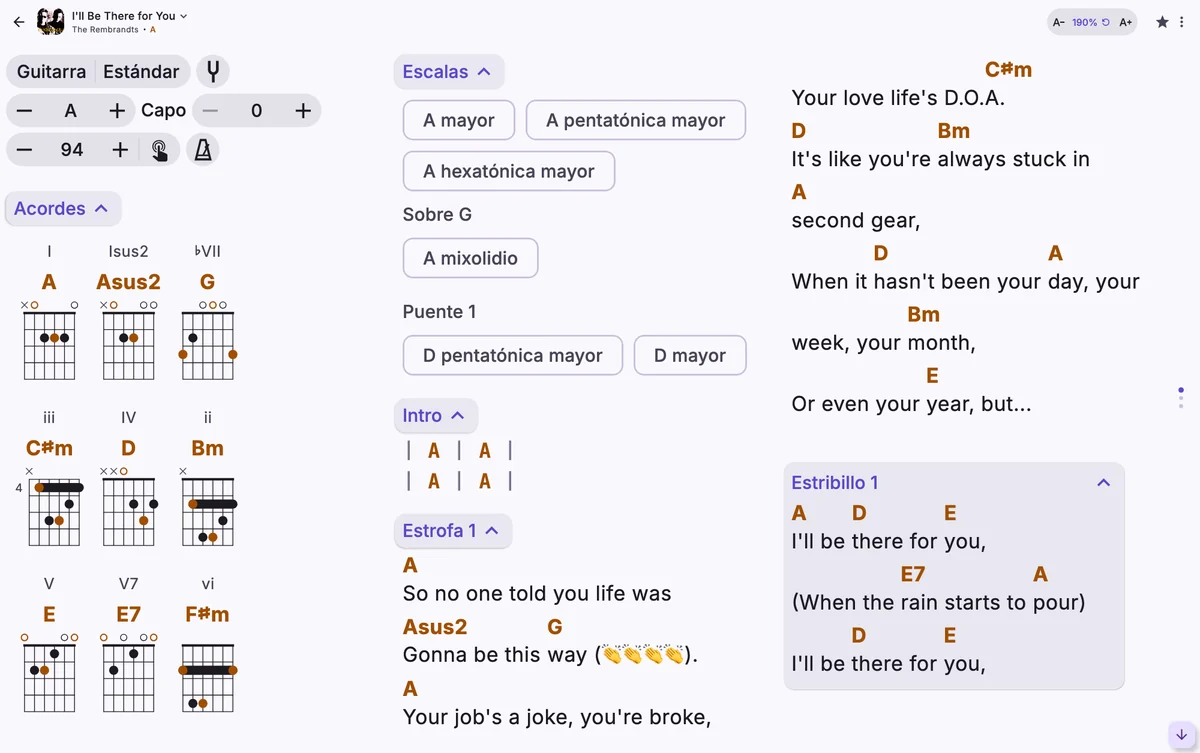The height and width of the screenshot is (753, 1200).
Task: Select the Guitarra instrument option
Action: [x=51, y=71]
